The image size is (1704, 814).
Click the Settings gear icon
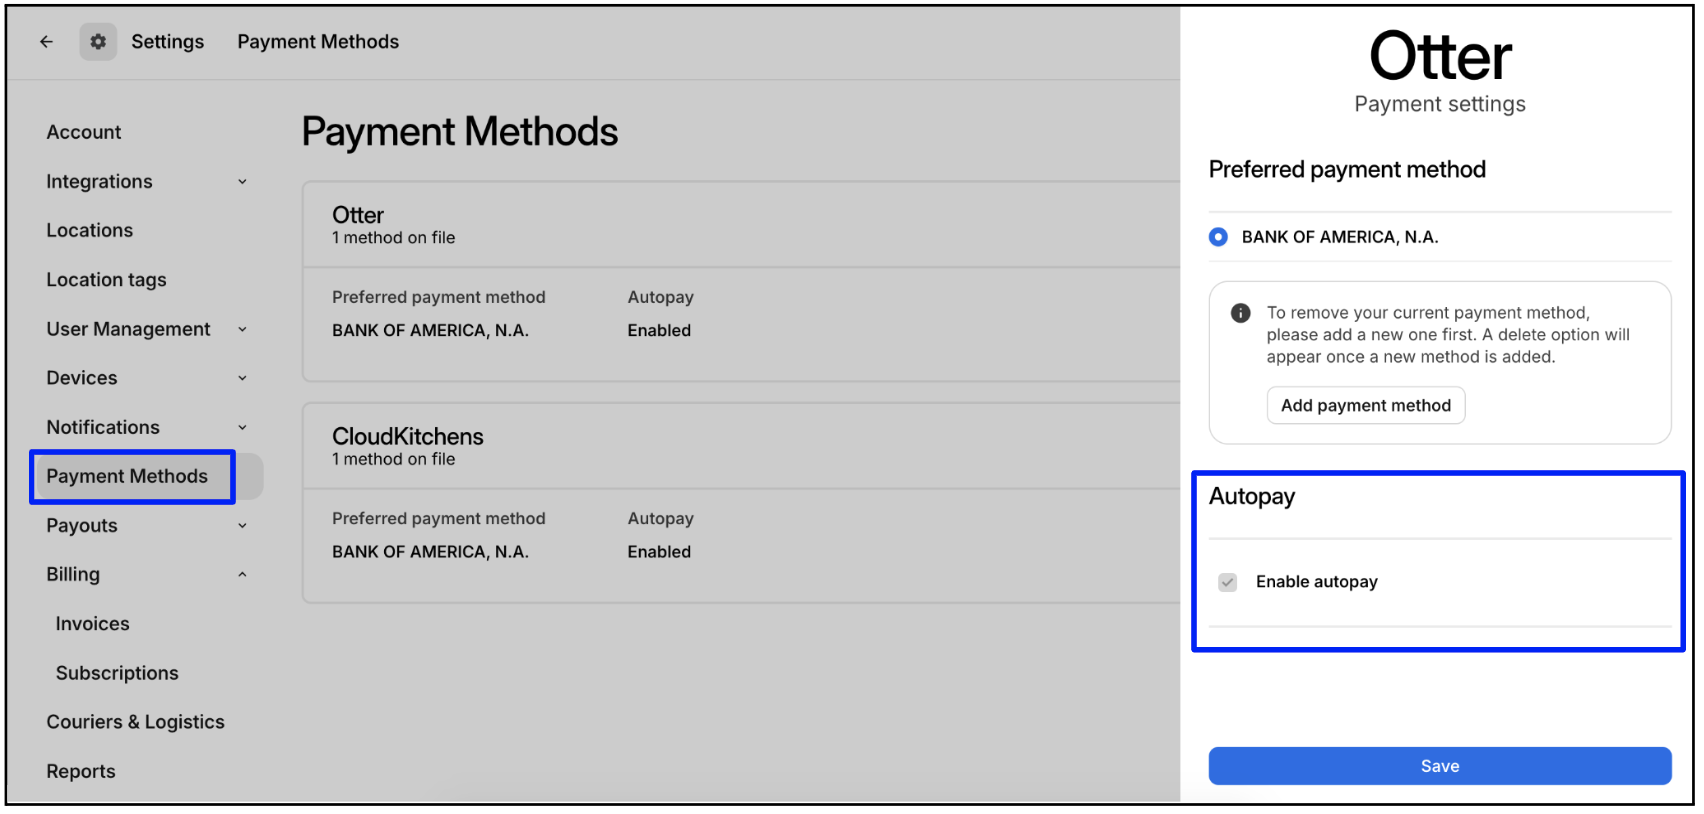[x=98, y=42]
